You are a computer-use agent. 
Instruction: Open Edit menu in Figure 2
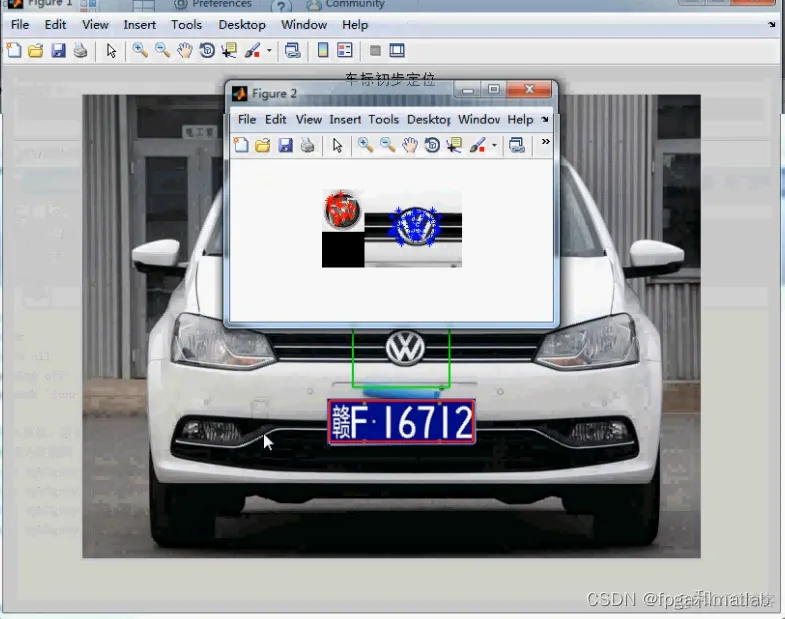[x=275, y=119]
